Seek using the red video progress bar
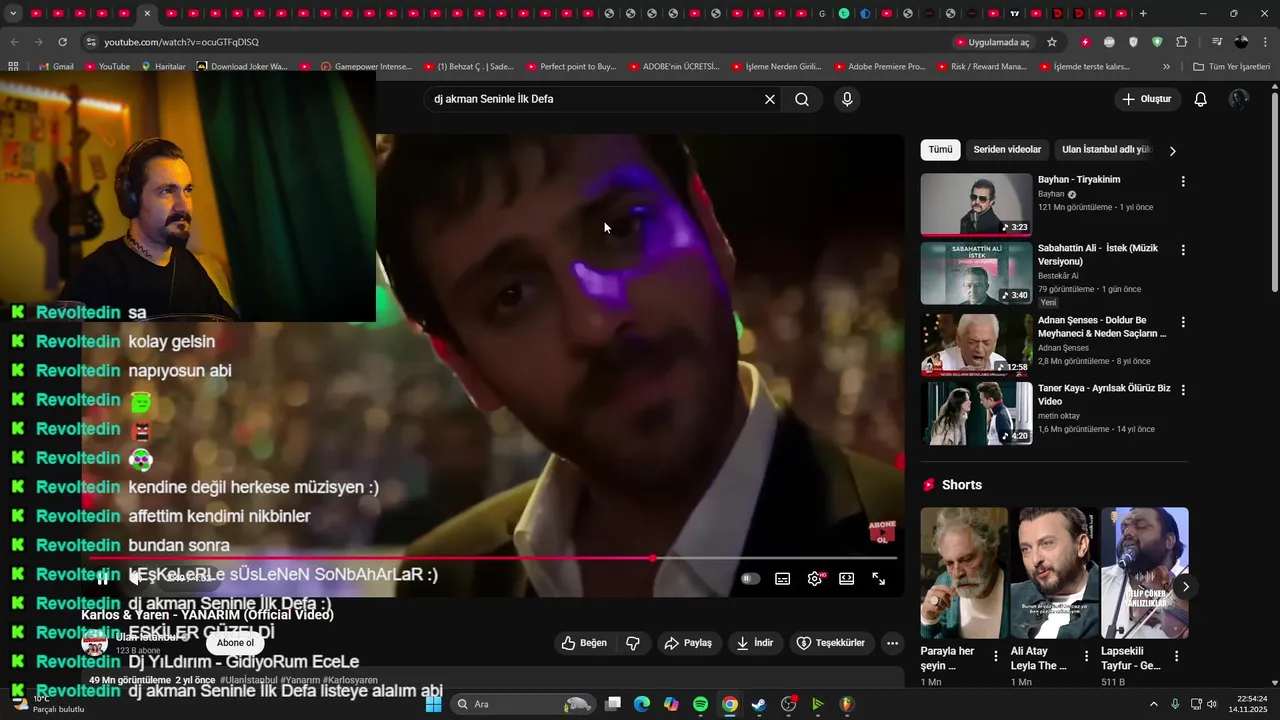 493,558
